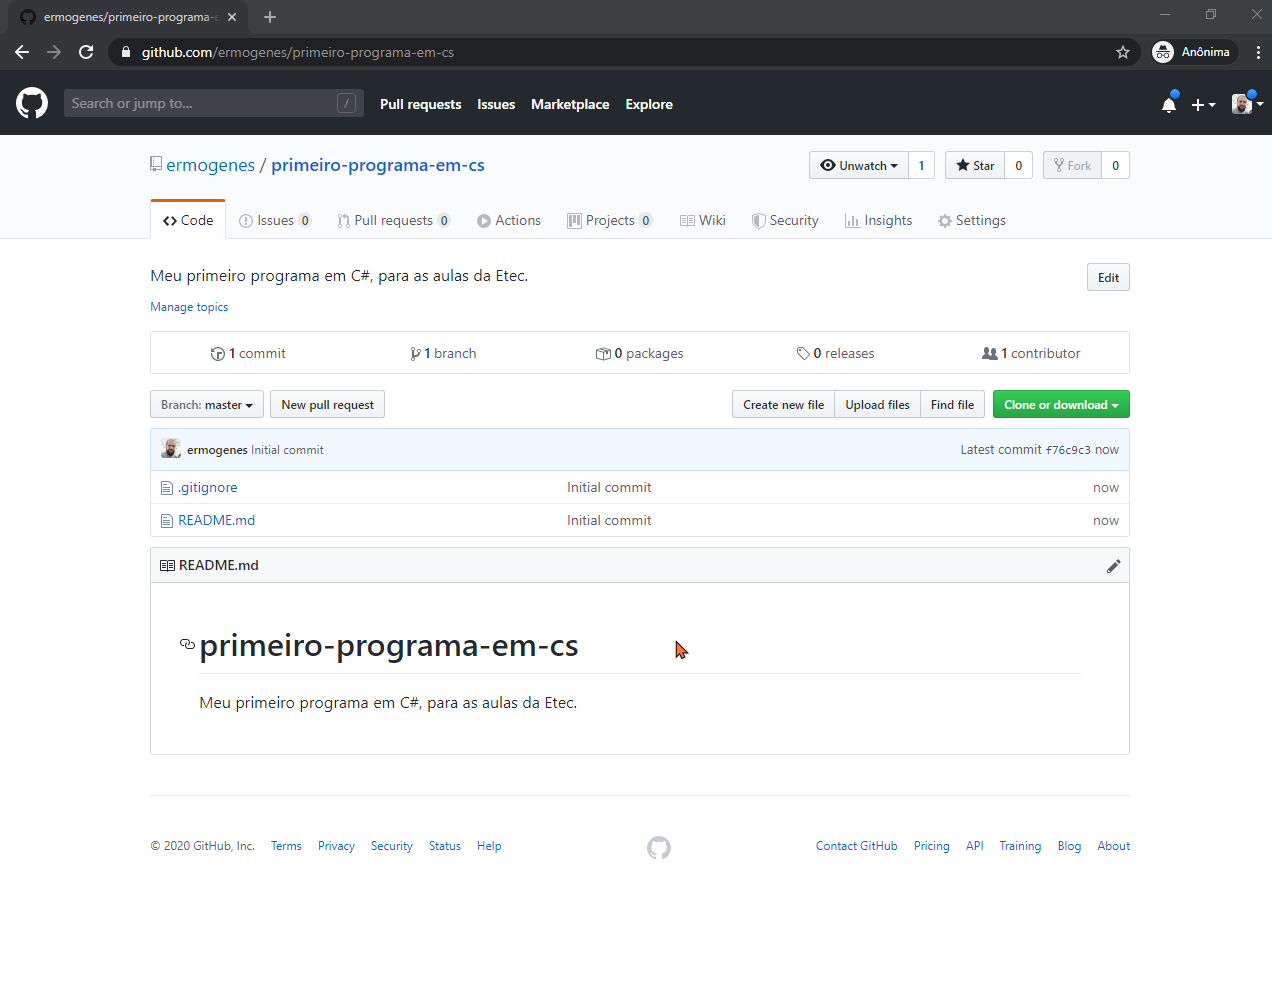Open the Status footer link
Image resolution: width=1272 pixels, height=984 pixels.
(x=445, y=846)
